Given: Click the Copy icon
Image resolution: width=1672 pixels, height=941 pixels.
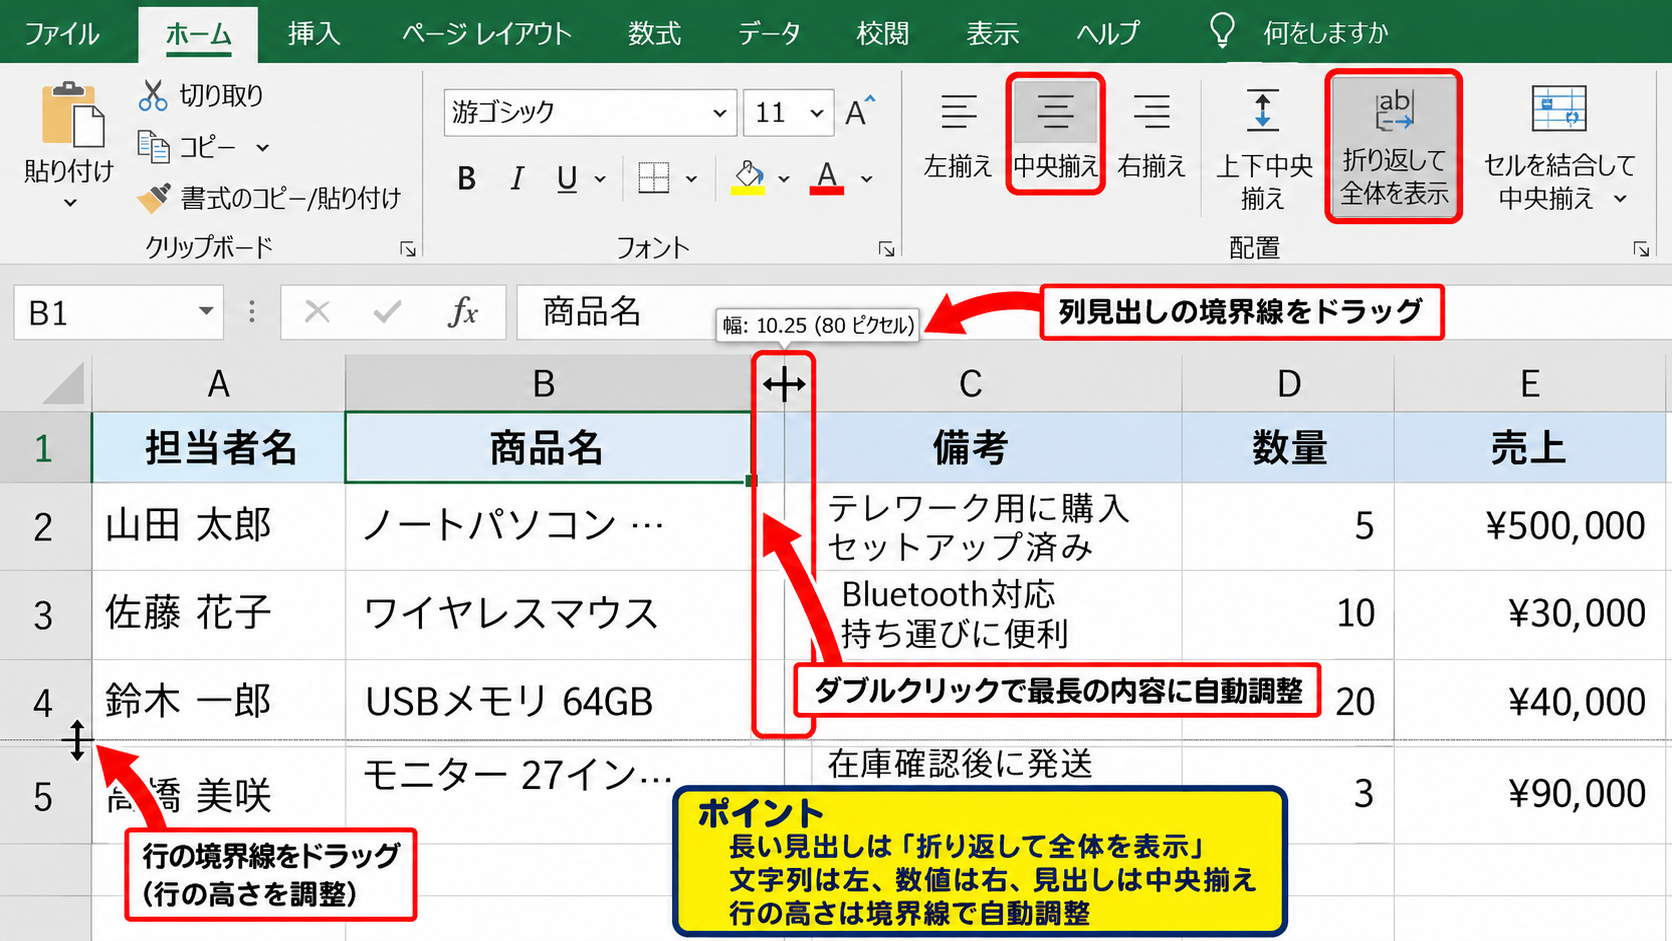Looking at the screenshot, I should (153, 147).
